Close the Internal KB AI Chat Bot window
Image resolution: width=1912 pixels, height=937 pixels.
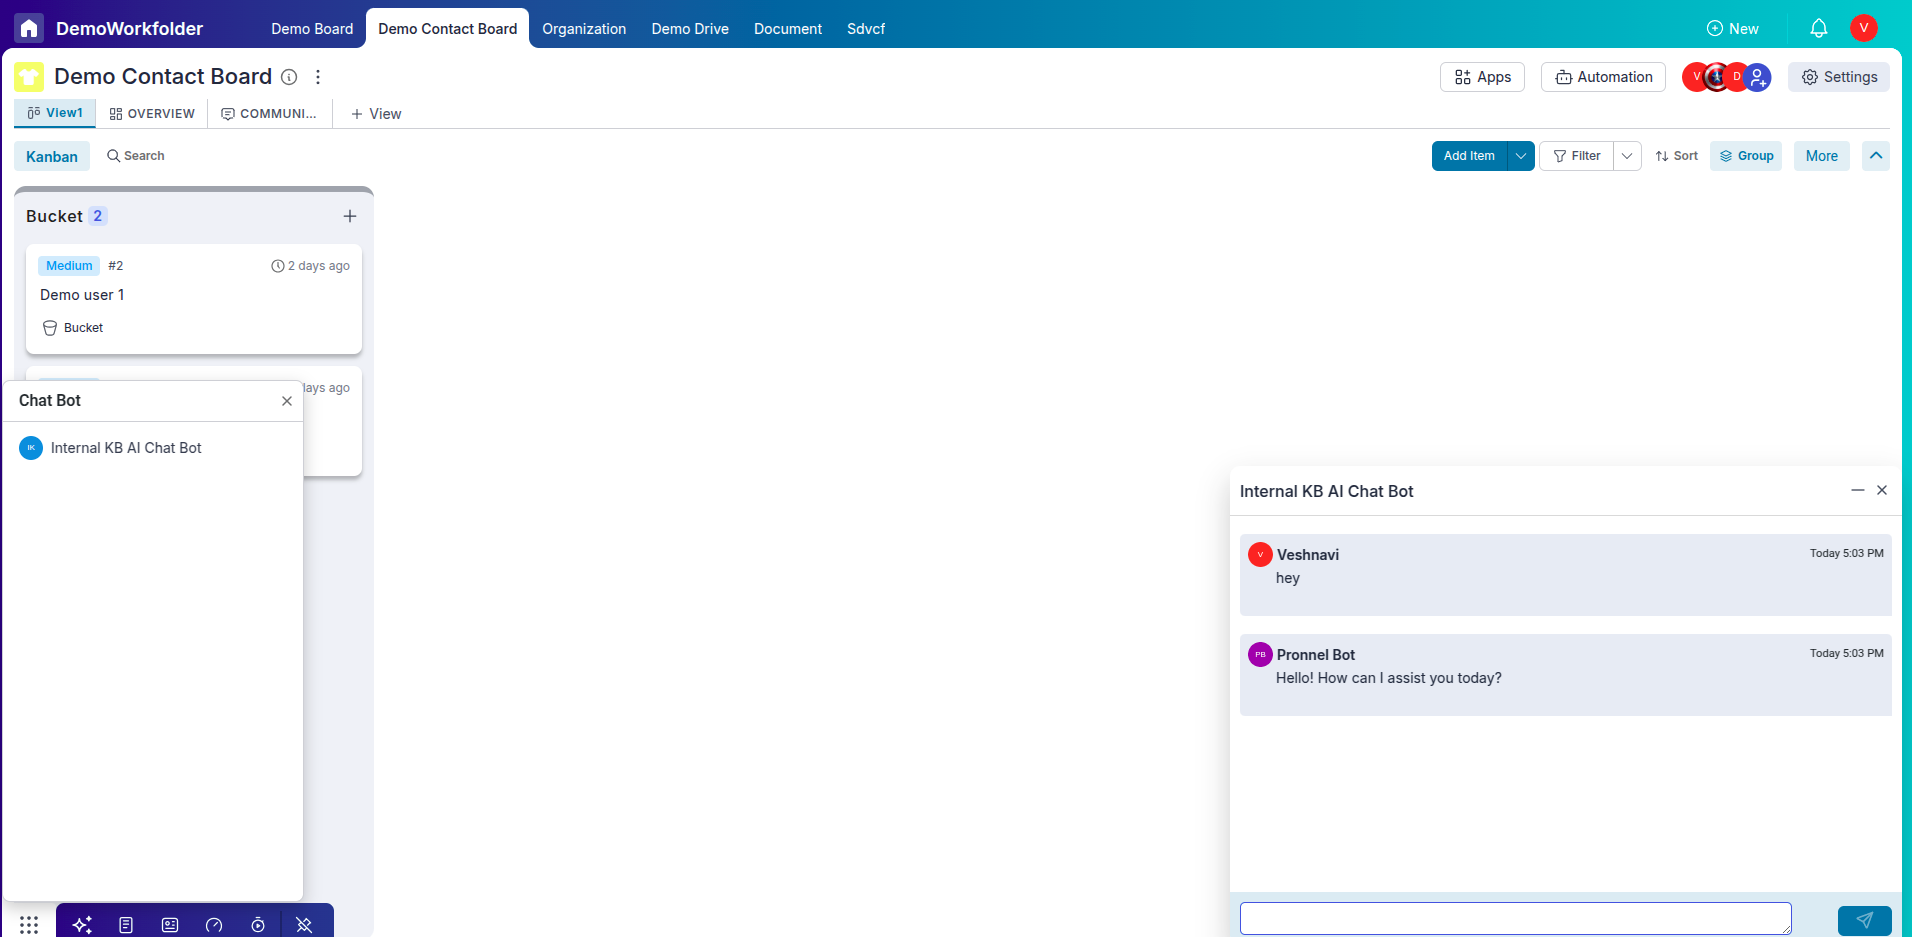click(x=1882, y=490)
